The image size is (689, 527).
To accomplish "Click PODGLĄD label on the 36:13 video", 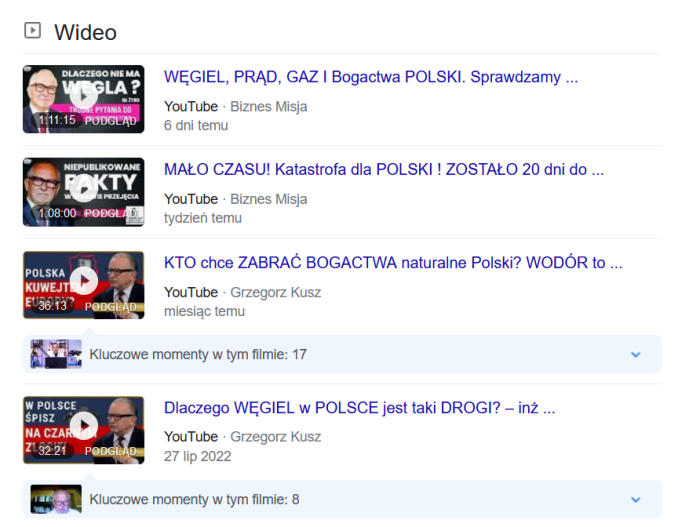I will [111, 306].
